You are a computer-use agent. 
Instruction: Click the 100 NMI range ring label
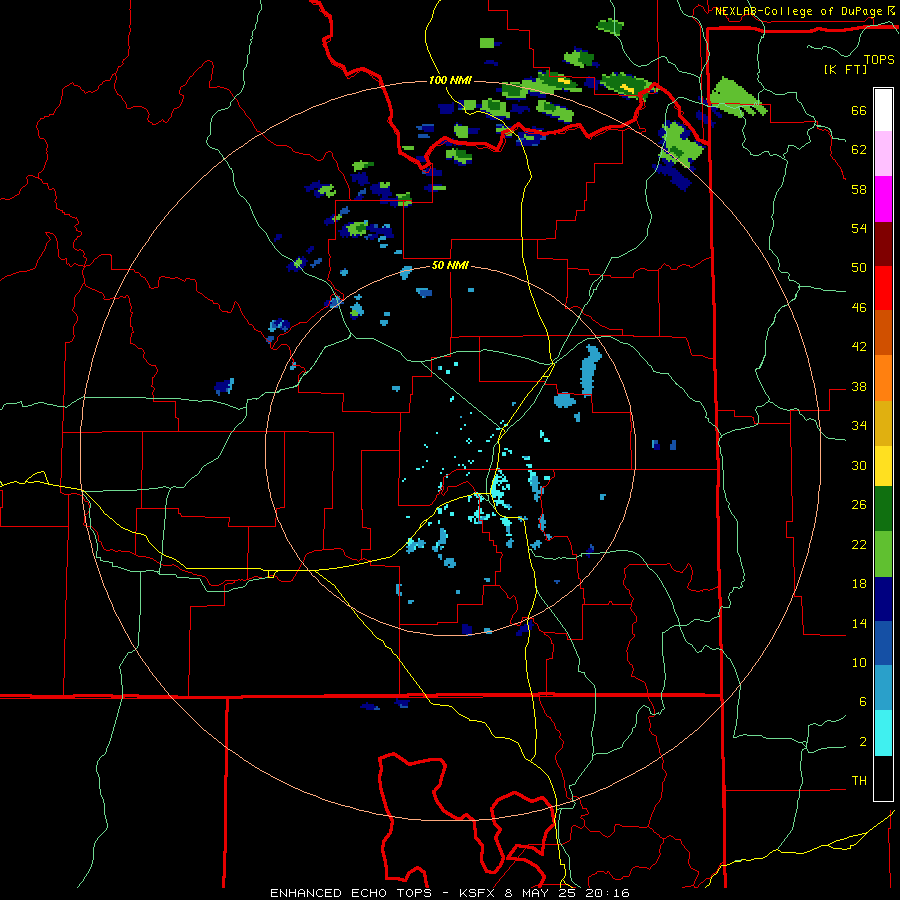pyautogui.click(x=450, y=80)
